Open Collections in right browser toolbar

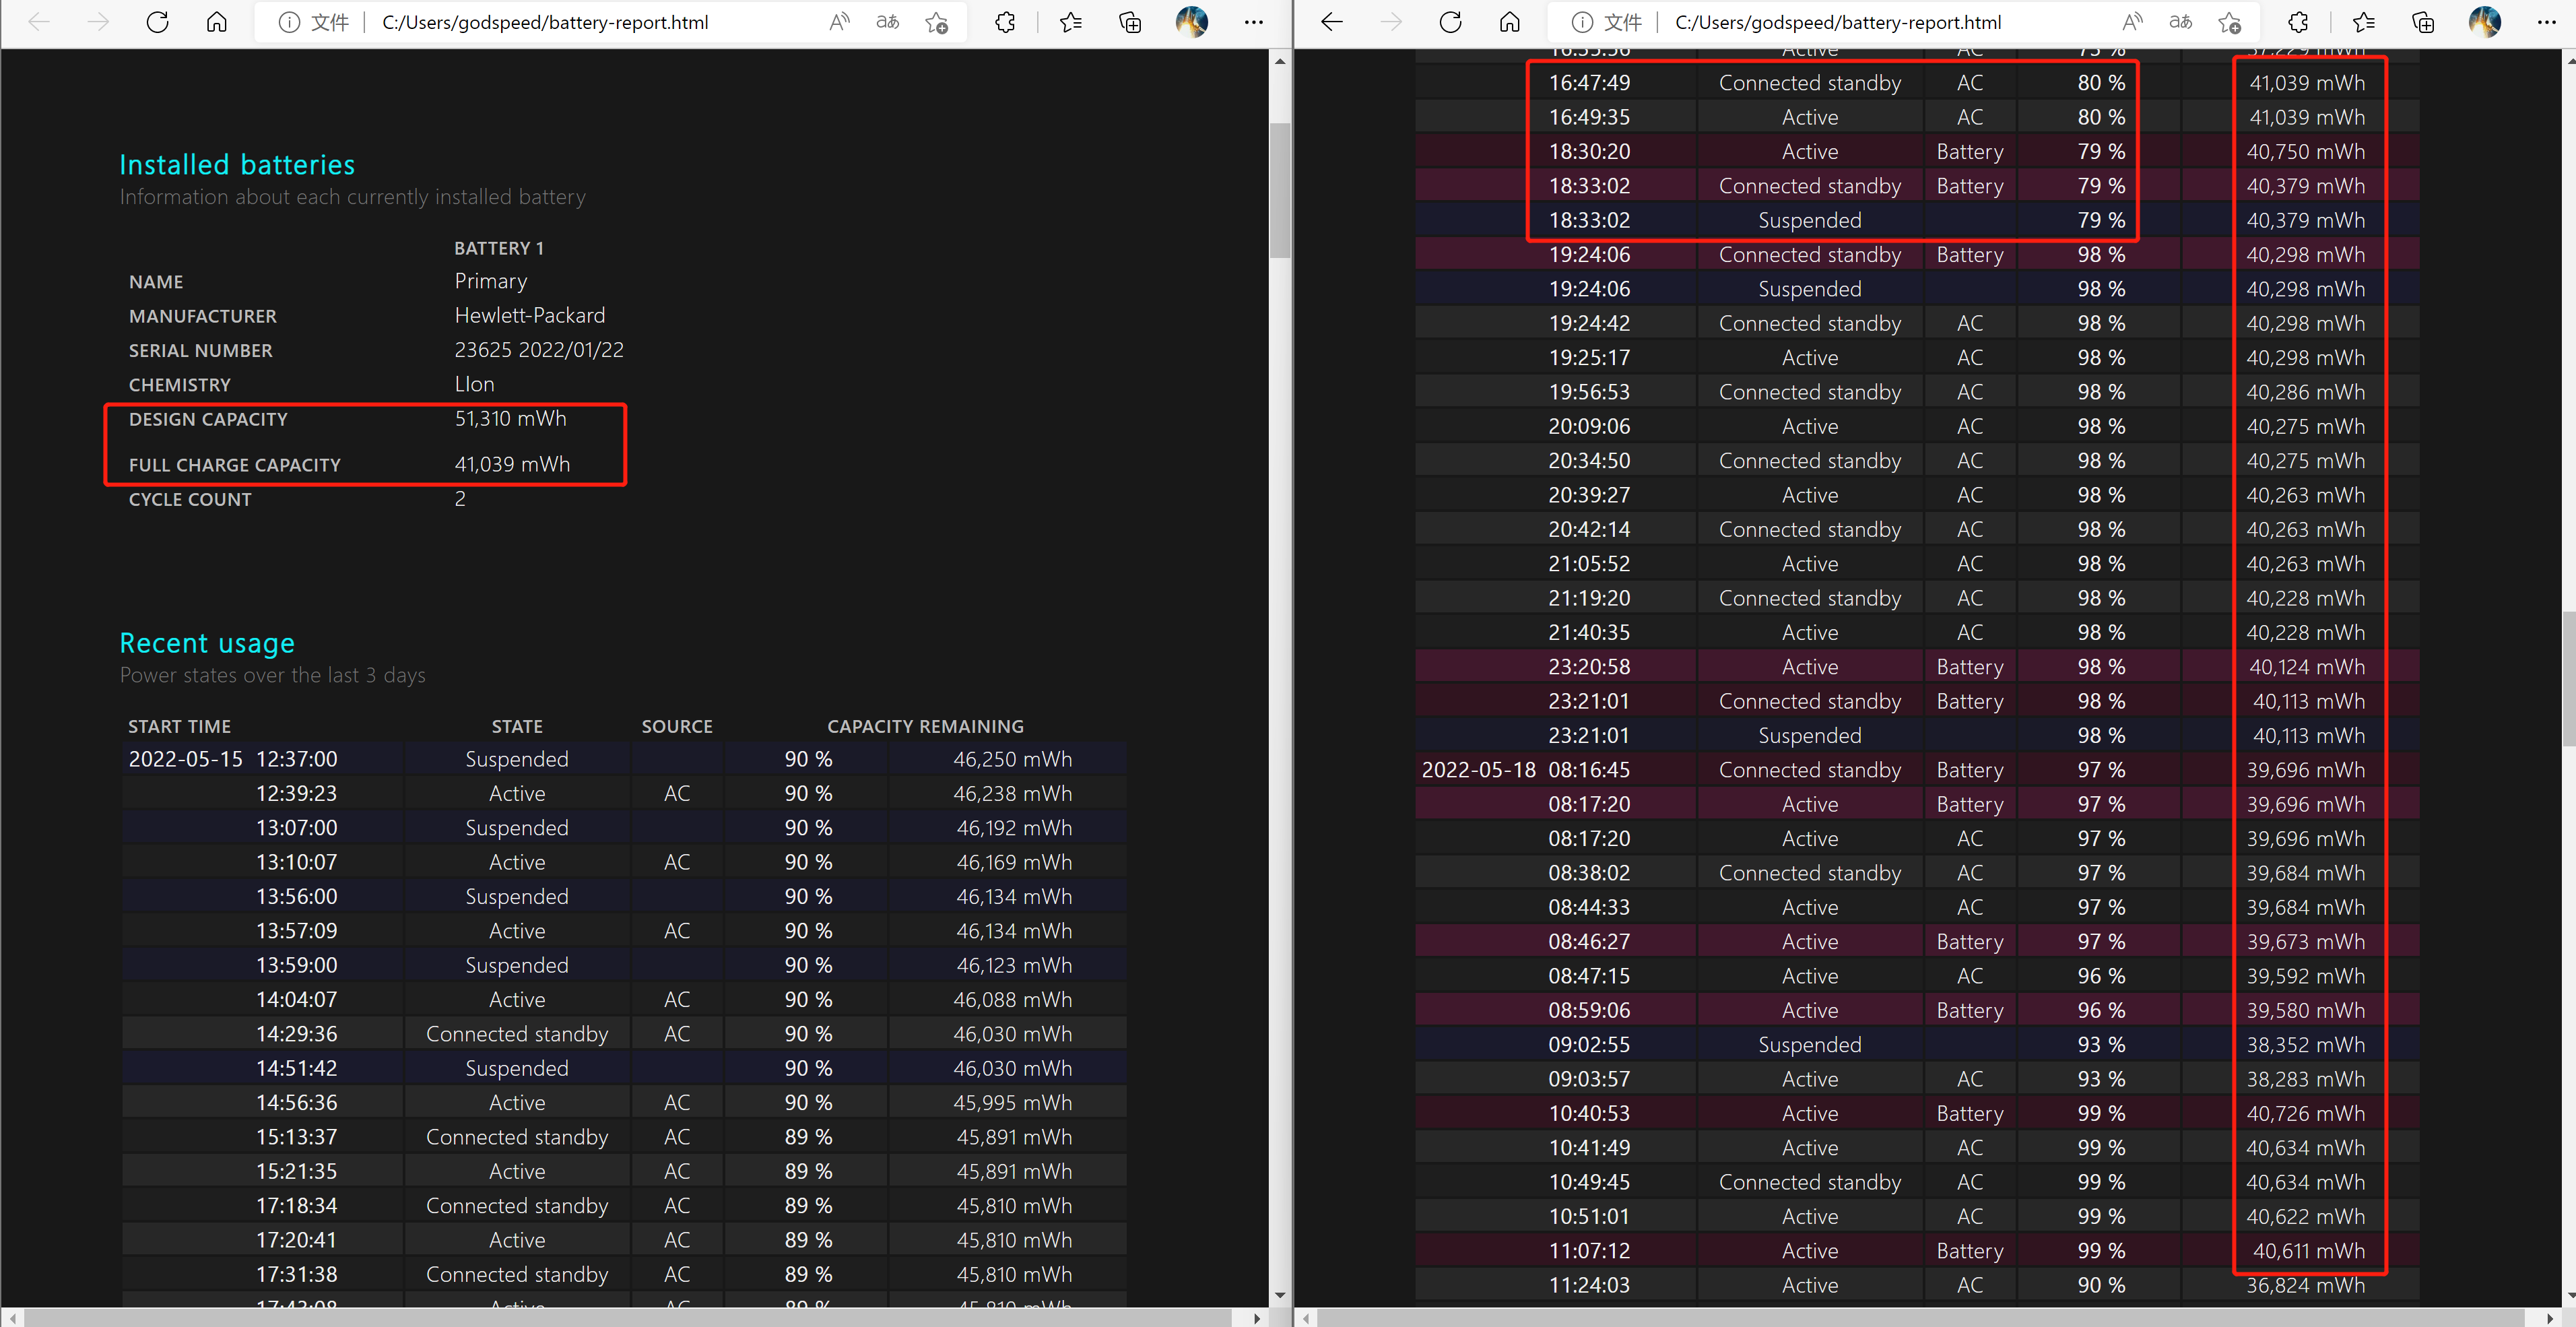pos(2423,22)
